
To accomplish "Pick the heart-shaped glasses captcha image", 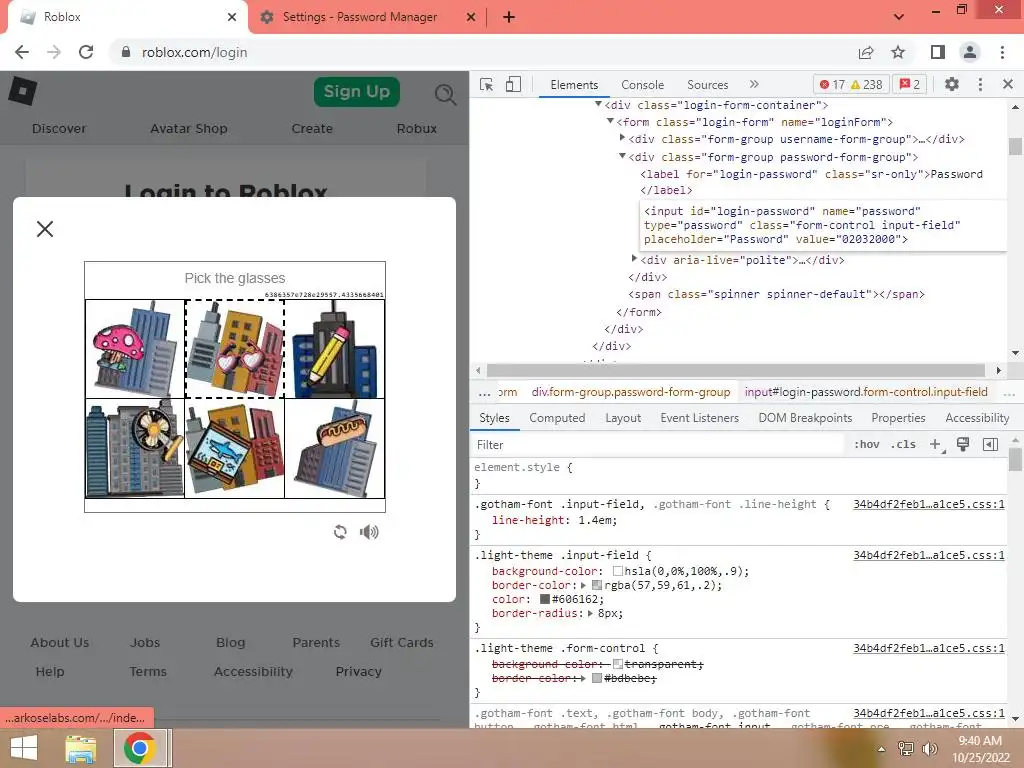I will (x=235, y=349).
